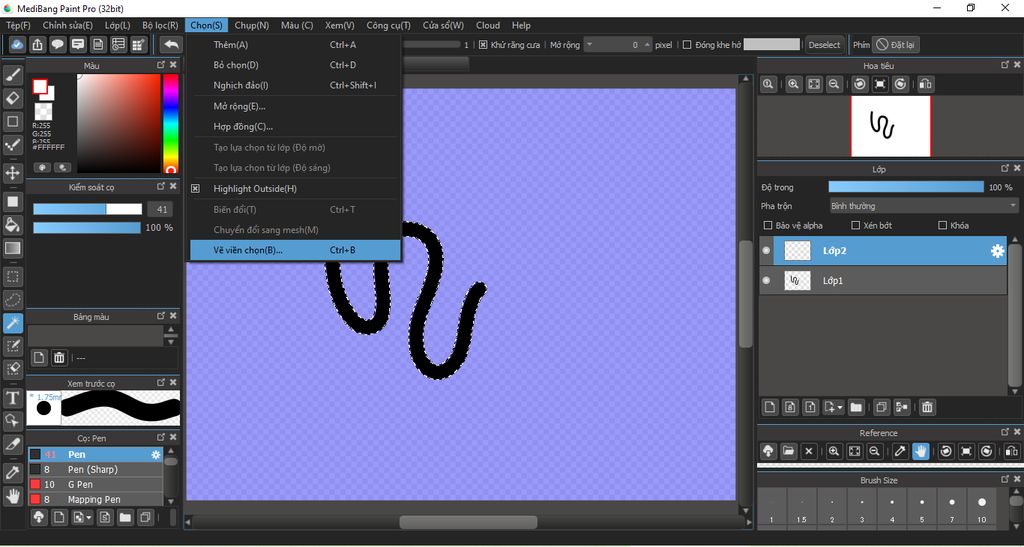Click hand icon in Reference panel
1024x547 pixels.
[921, 451]
